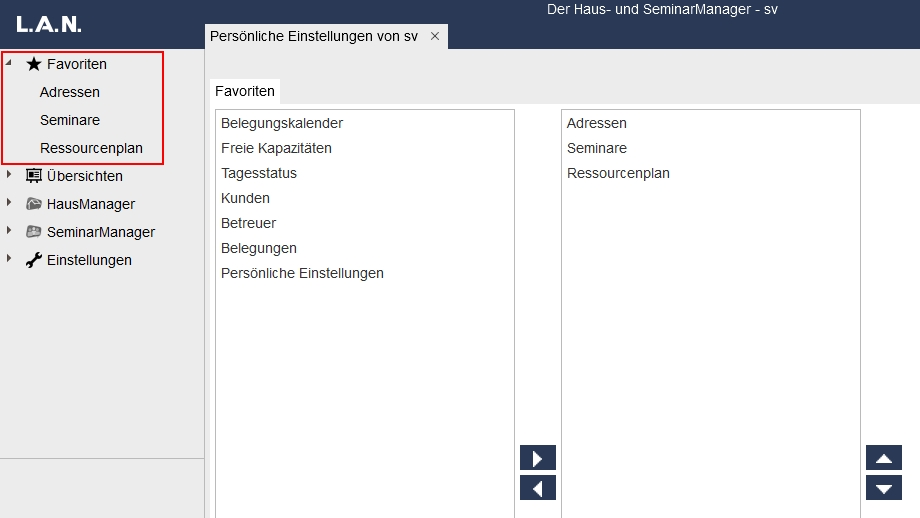Image resolution: width=920 pixels, height=518 pixels.
Task: Expand the Einstellungen tree node
Action: click(9, 260)
